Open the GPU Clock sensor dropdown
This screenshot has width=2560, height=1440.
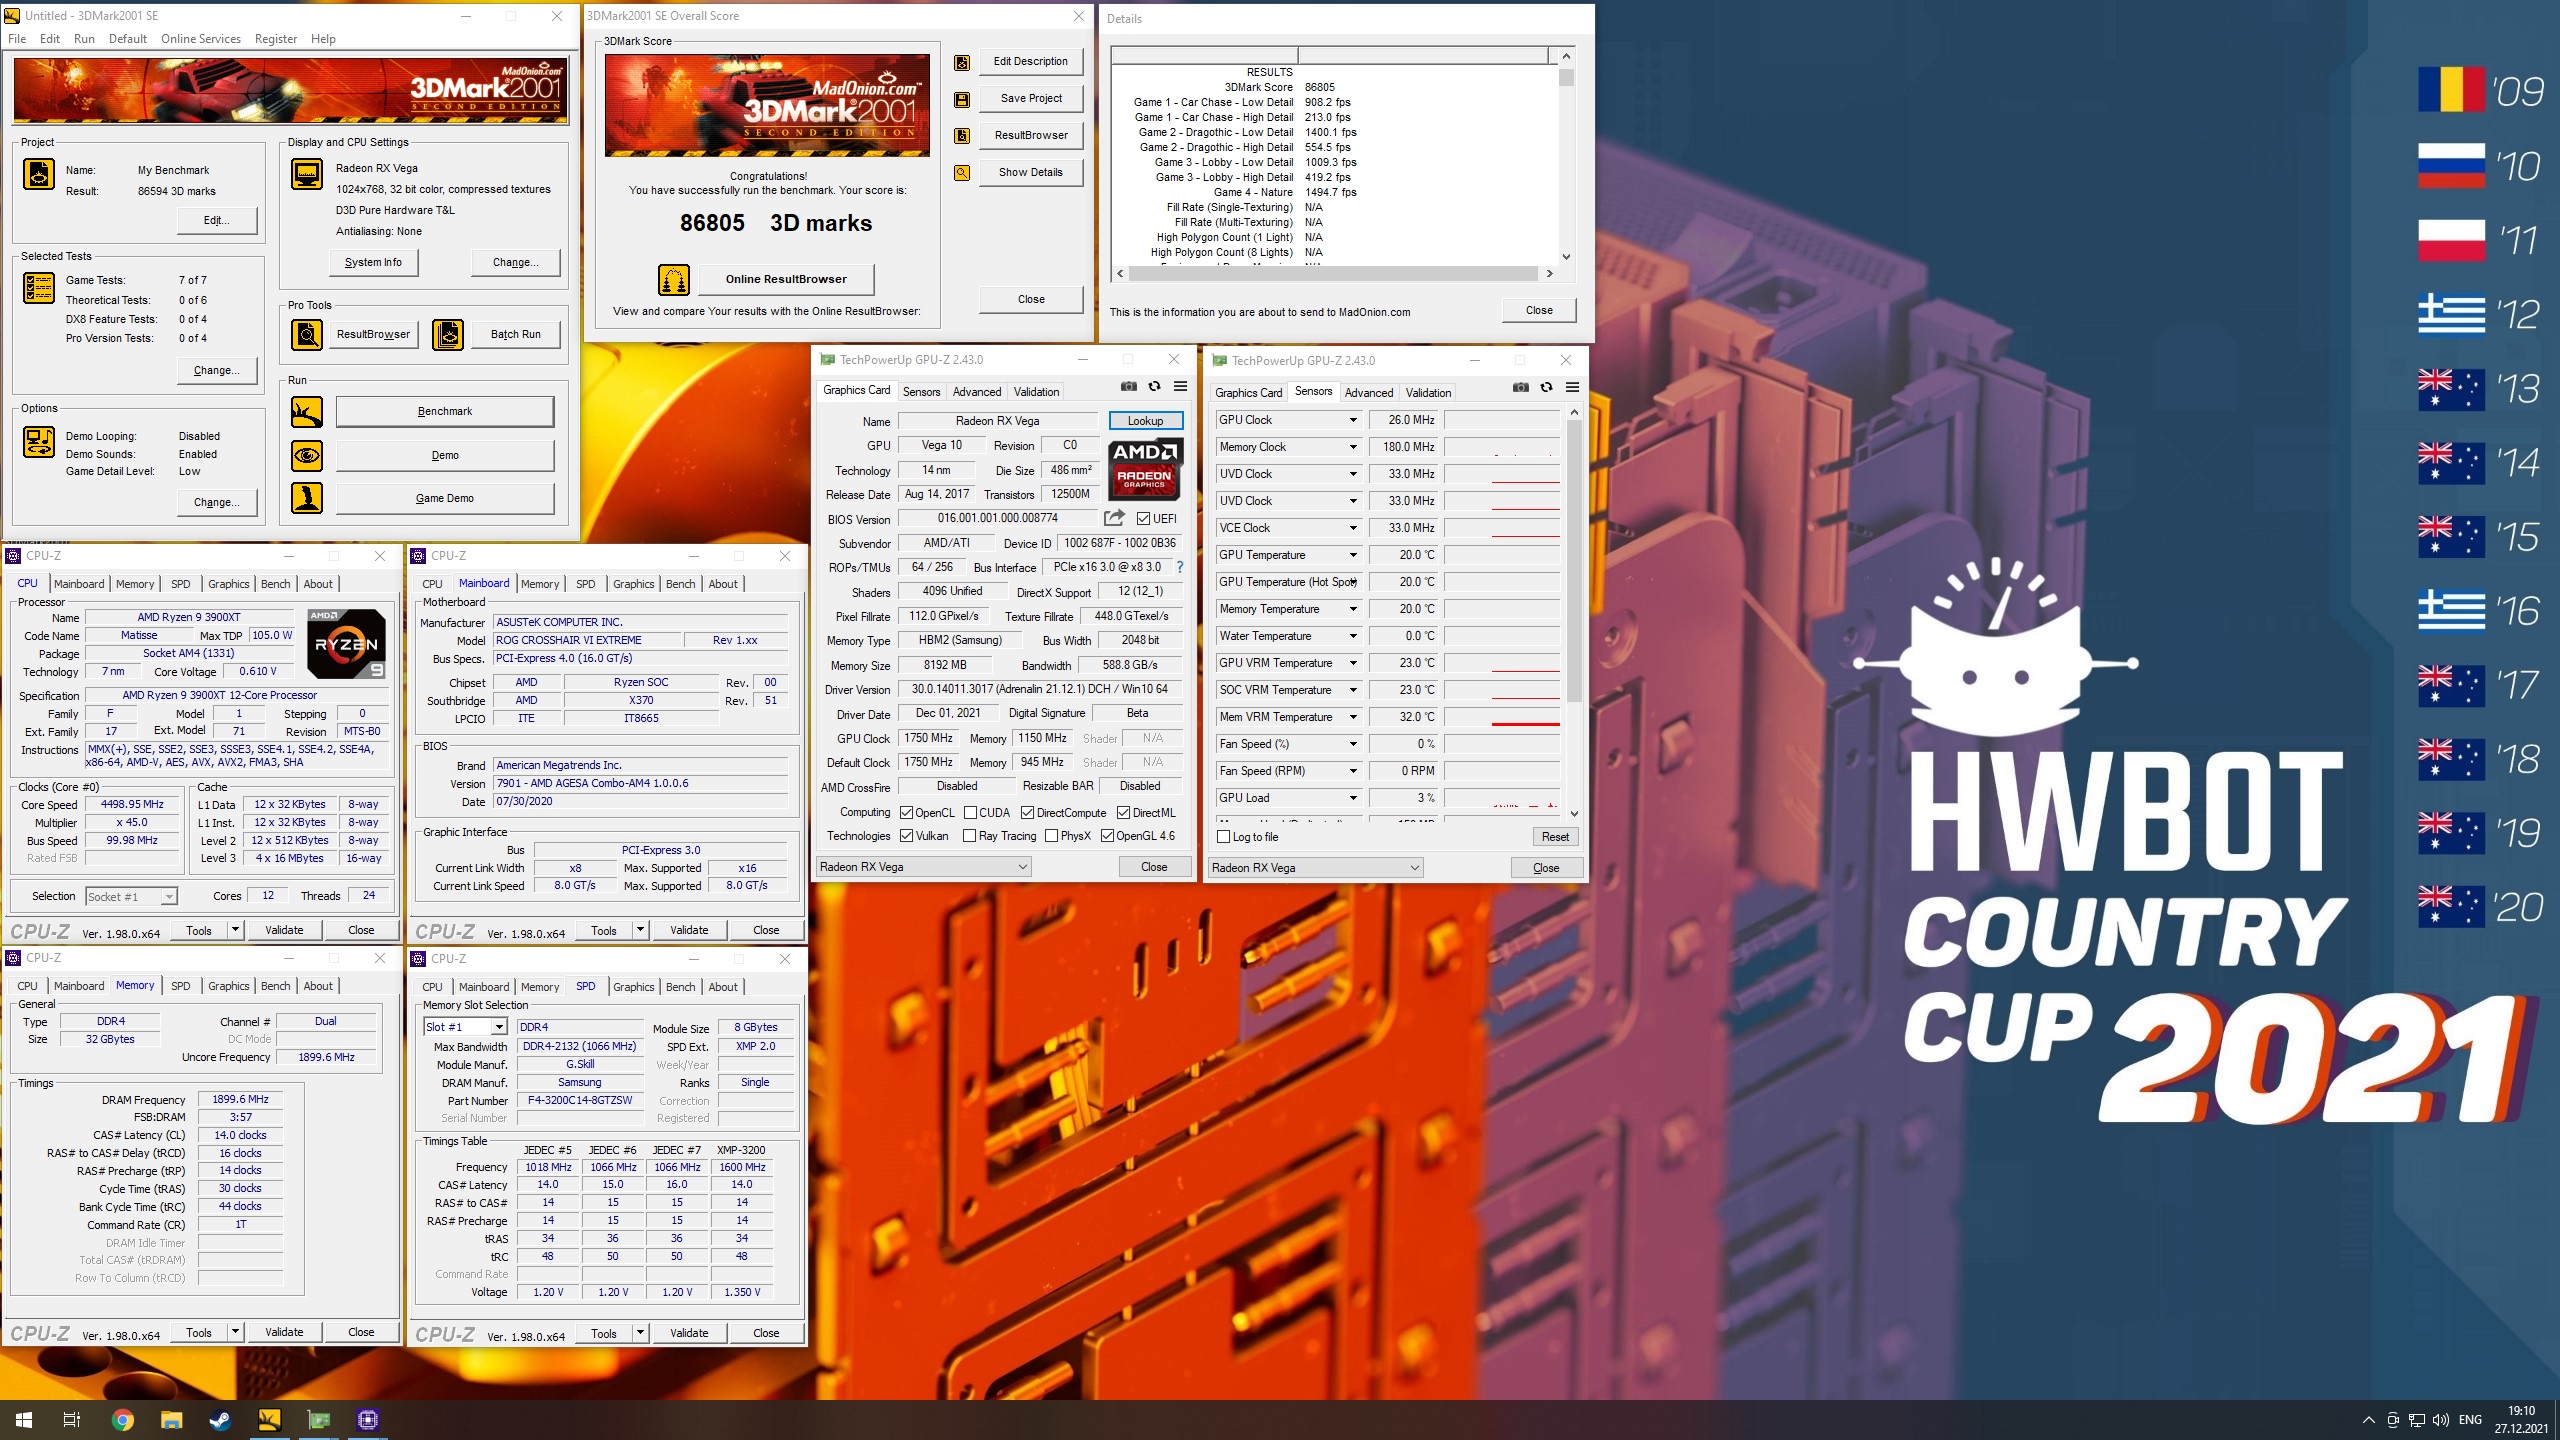coord(1353,420)
